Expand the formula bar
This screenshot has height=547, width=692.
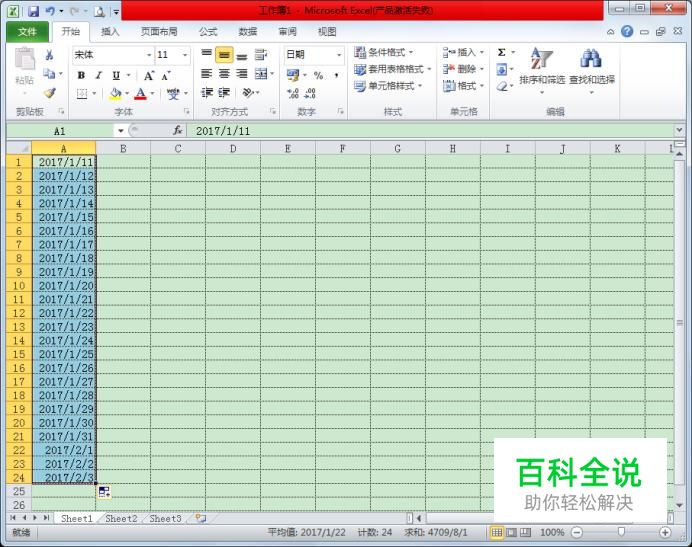(679, 130)
